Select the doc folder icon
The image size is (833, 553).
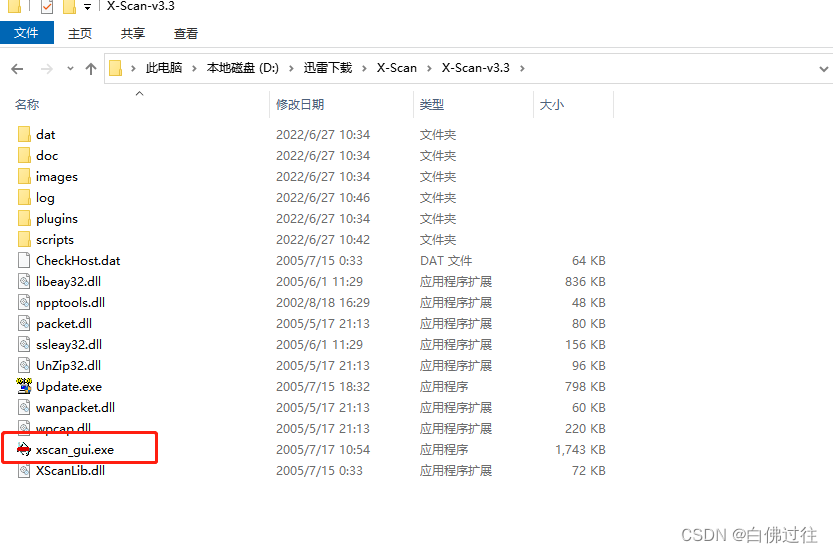[24, 155]
